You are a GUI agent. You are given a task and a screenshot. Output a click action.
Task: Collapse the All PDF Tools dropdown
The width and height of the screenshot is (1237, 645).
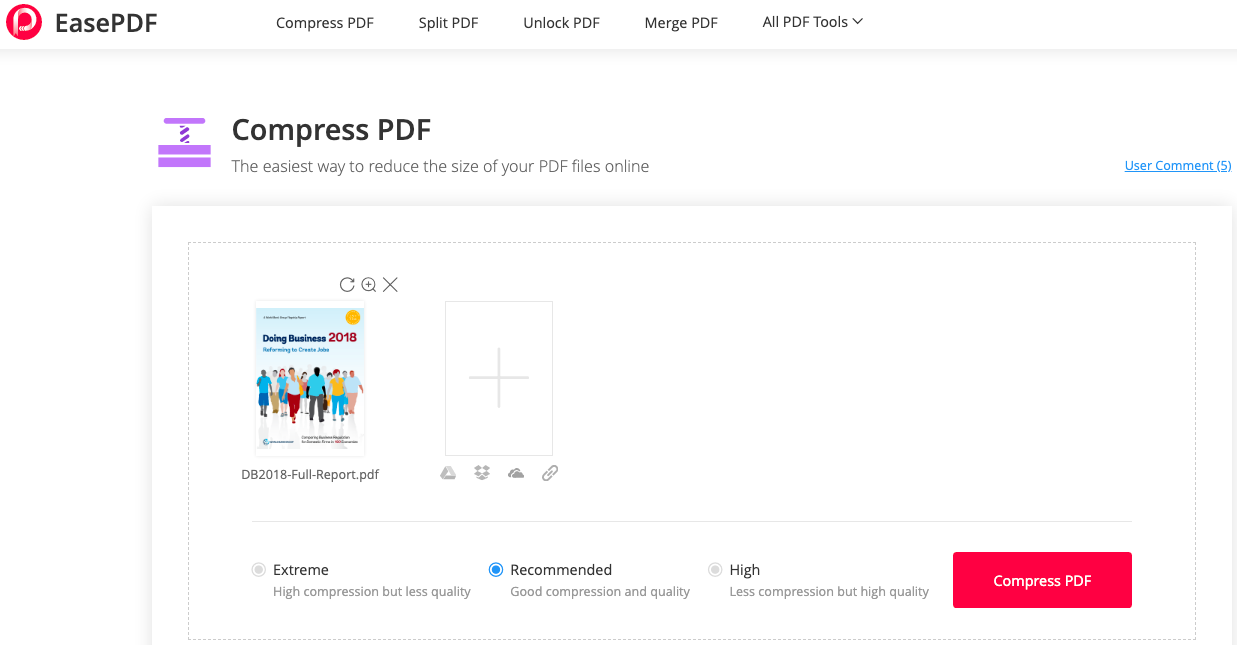point(811,21)
